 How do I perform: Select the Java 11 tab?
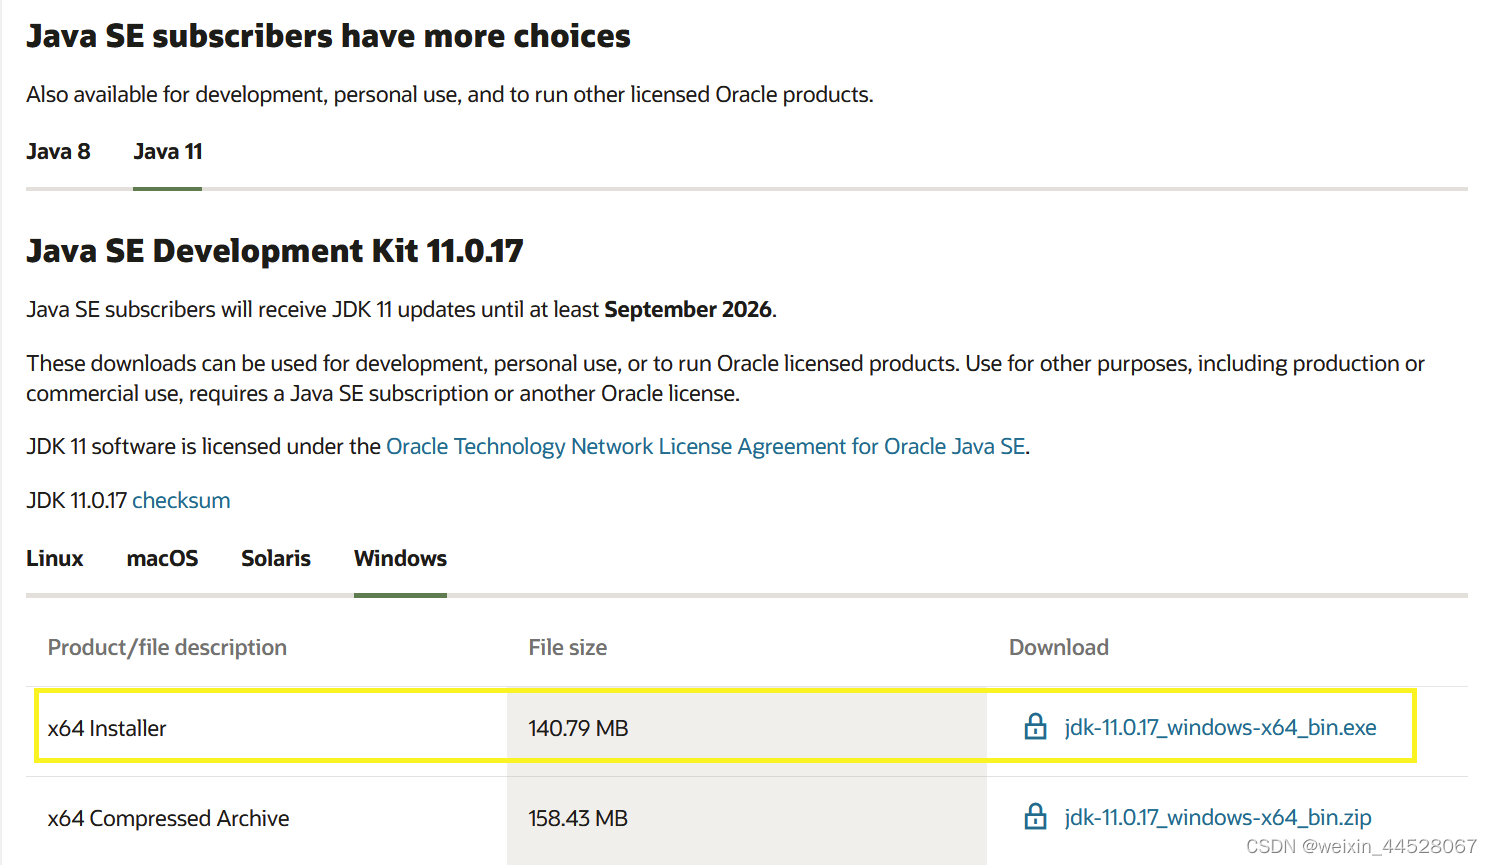[168, 152]
